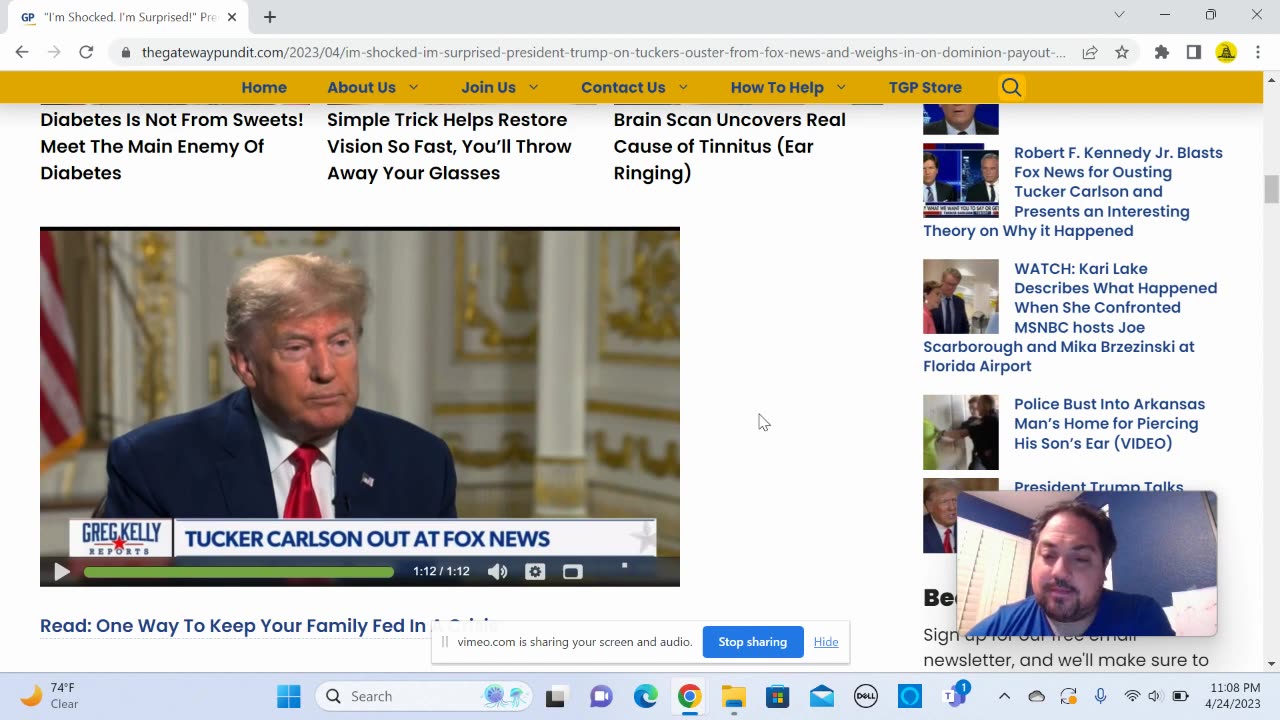The width and height of the screenshot is (1280, 720).
Task: Open the How To Help menu
Action: point(777,87)
